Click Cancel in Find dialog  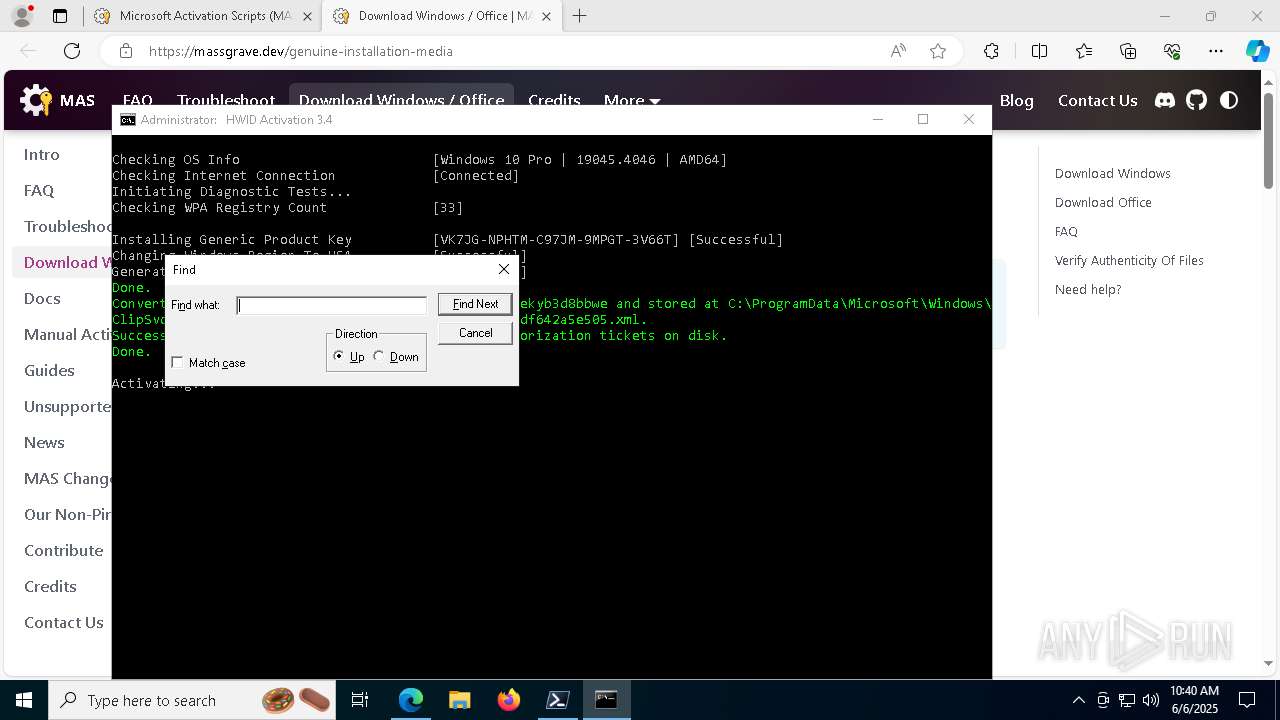475,333
